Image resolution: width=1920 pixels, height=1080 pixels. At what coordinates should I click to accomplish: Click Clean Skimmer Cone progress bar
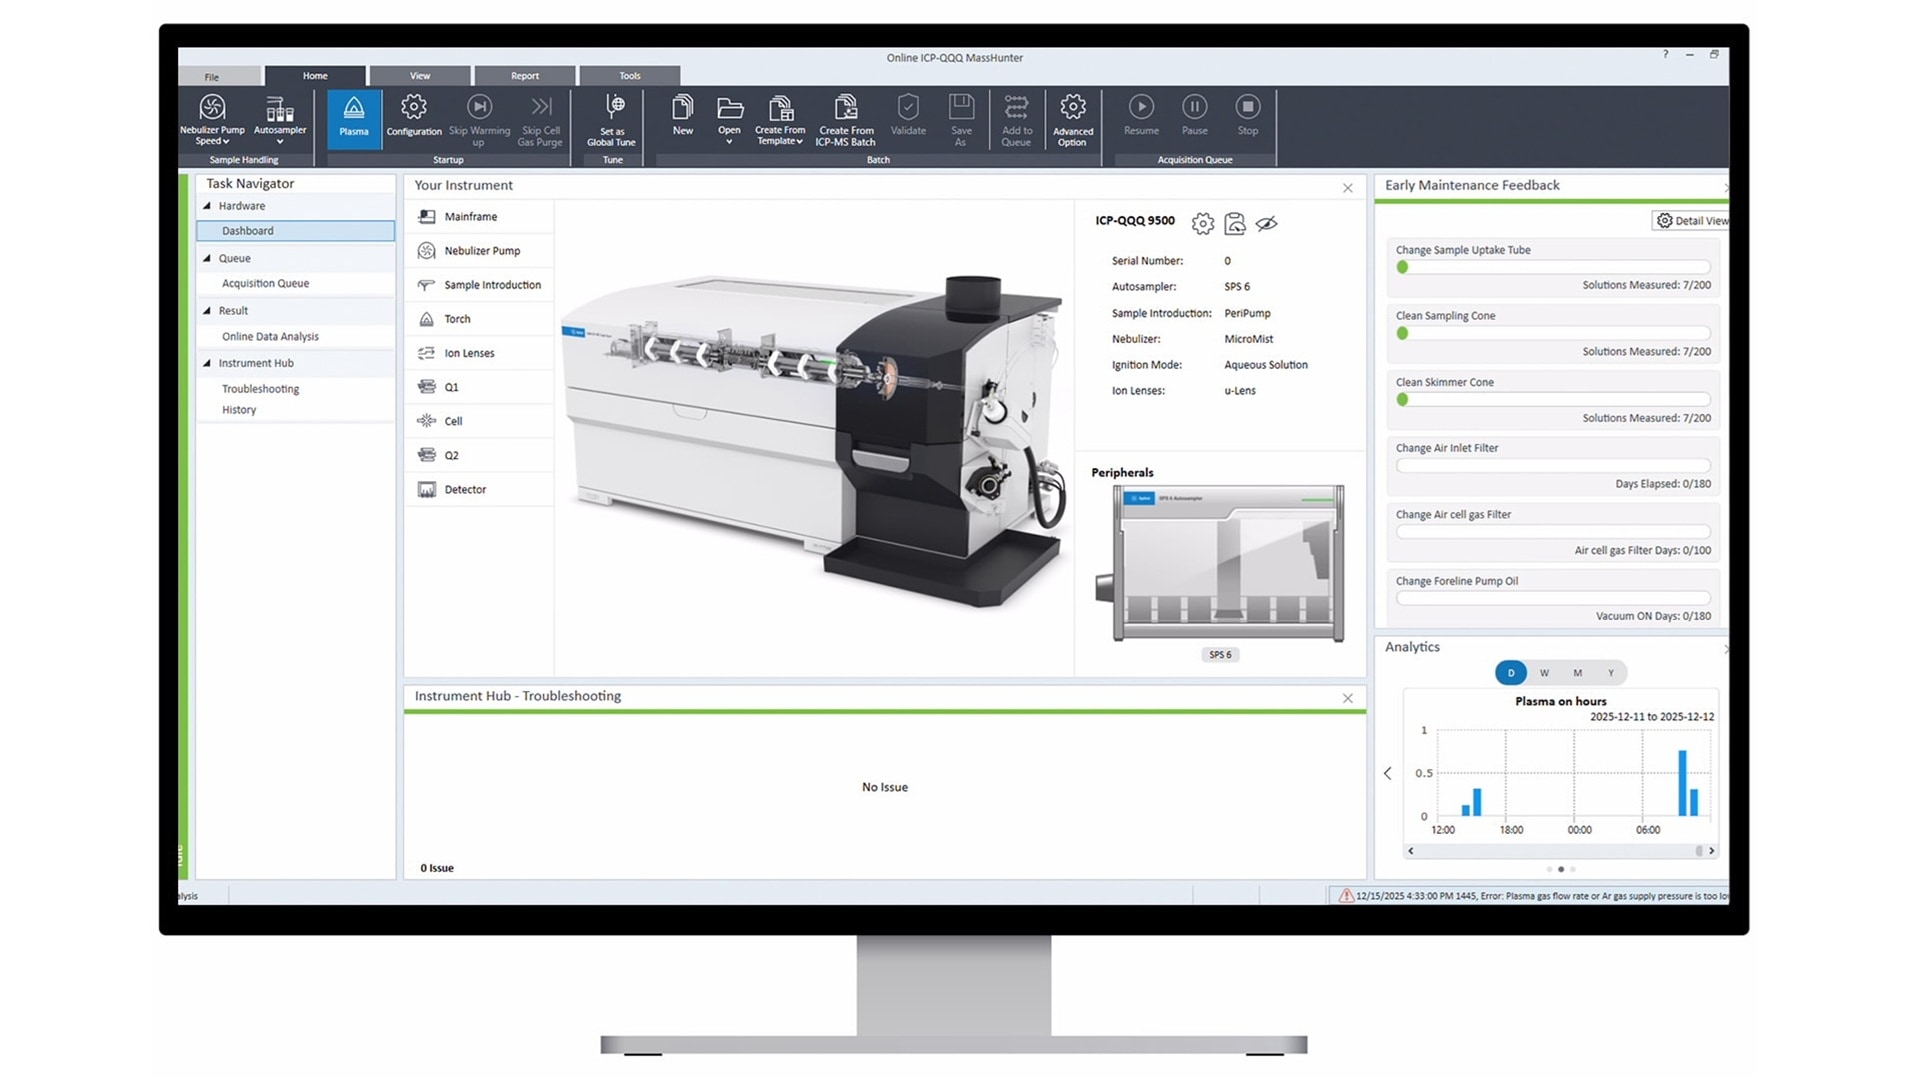pyautogui.click(x=1553, y=399)
